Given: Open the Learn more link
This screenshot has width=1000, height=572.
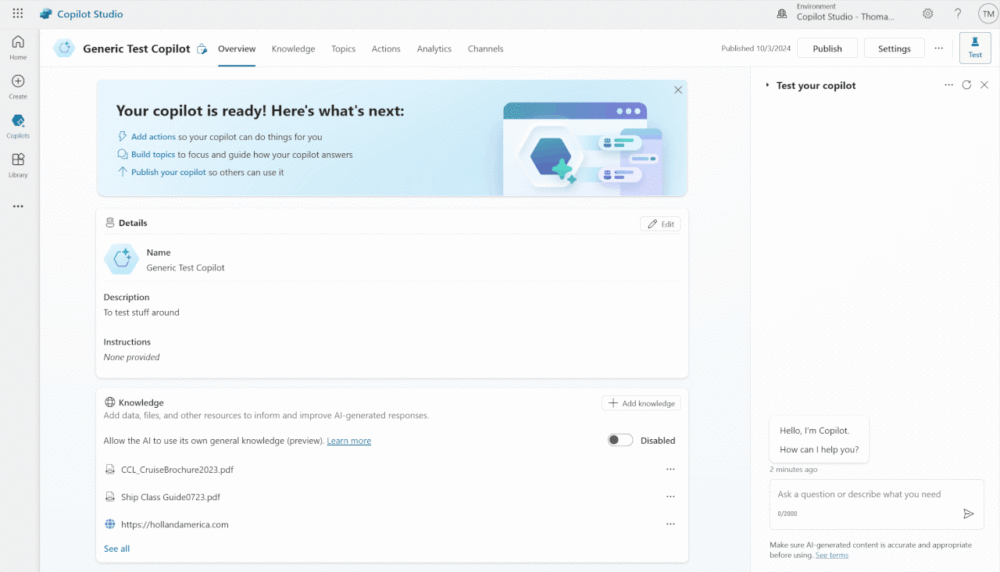Looking at the screenshot, I should (349, 441).
